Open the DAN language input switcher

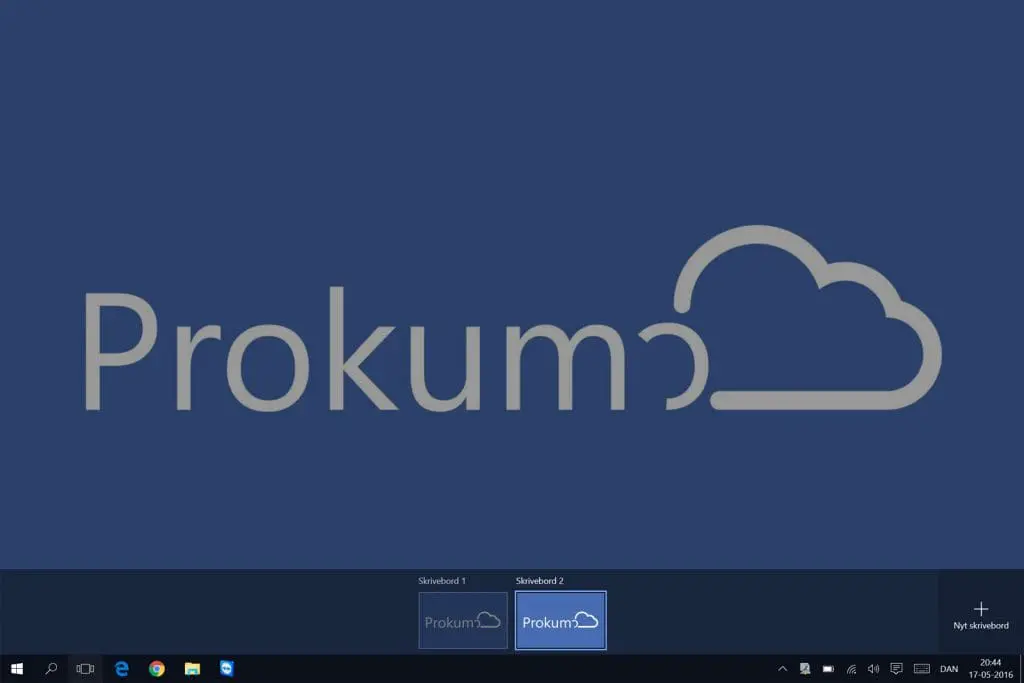(x=947, y=668)
